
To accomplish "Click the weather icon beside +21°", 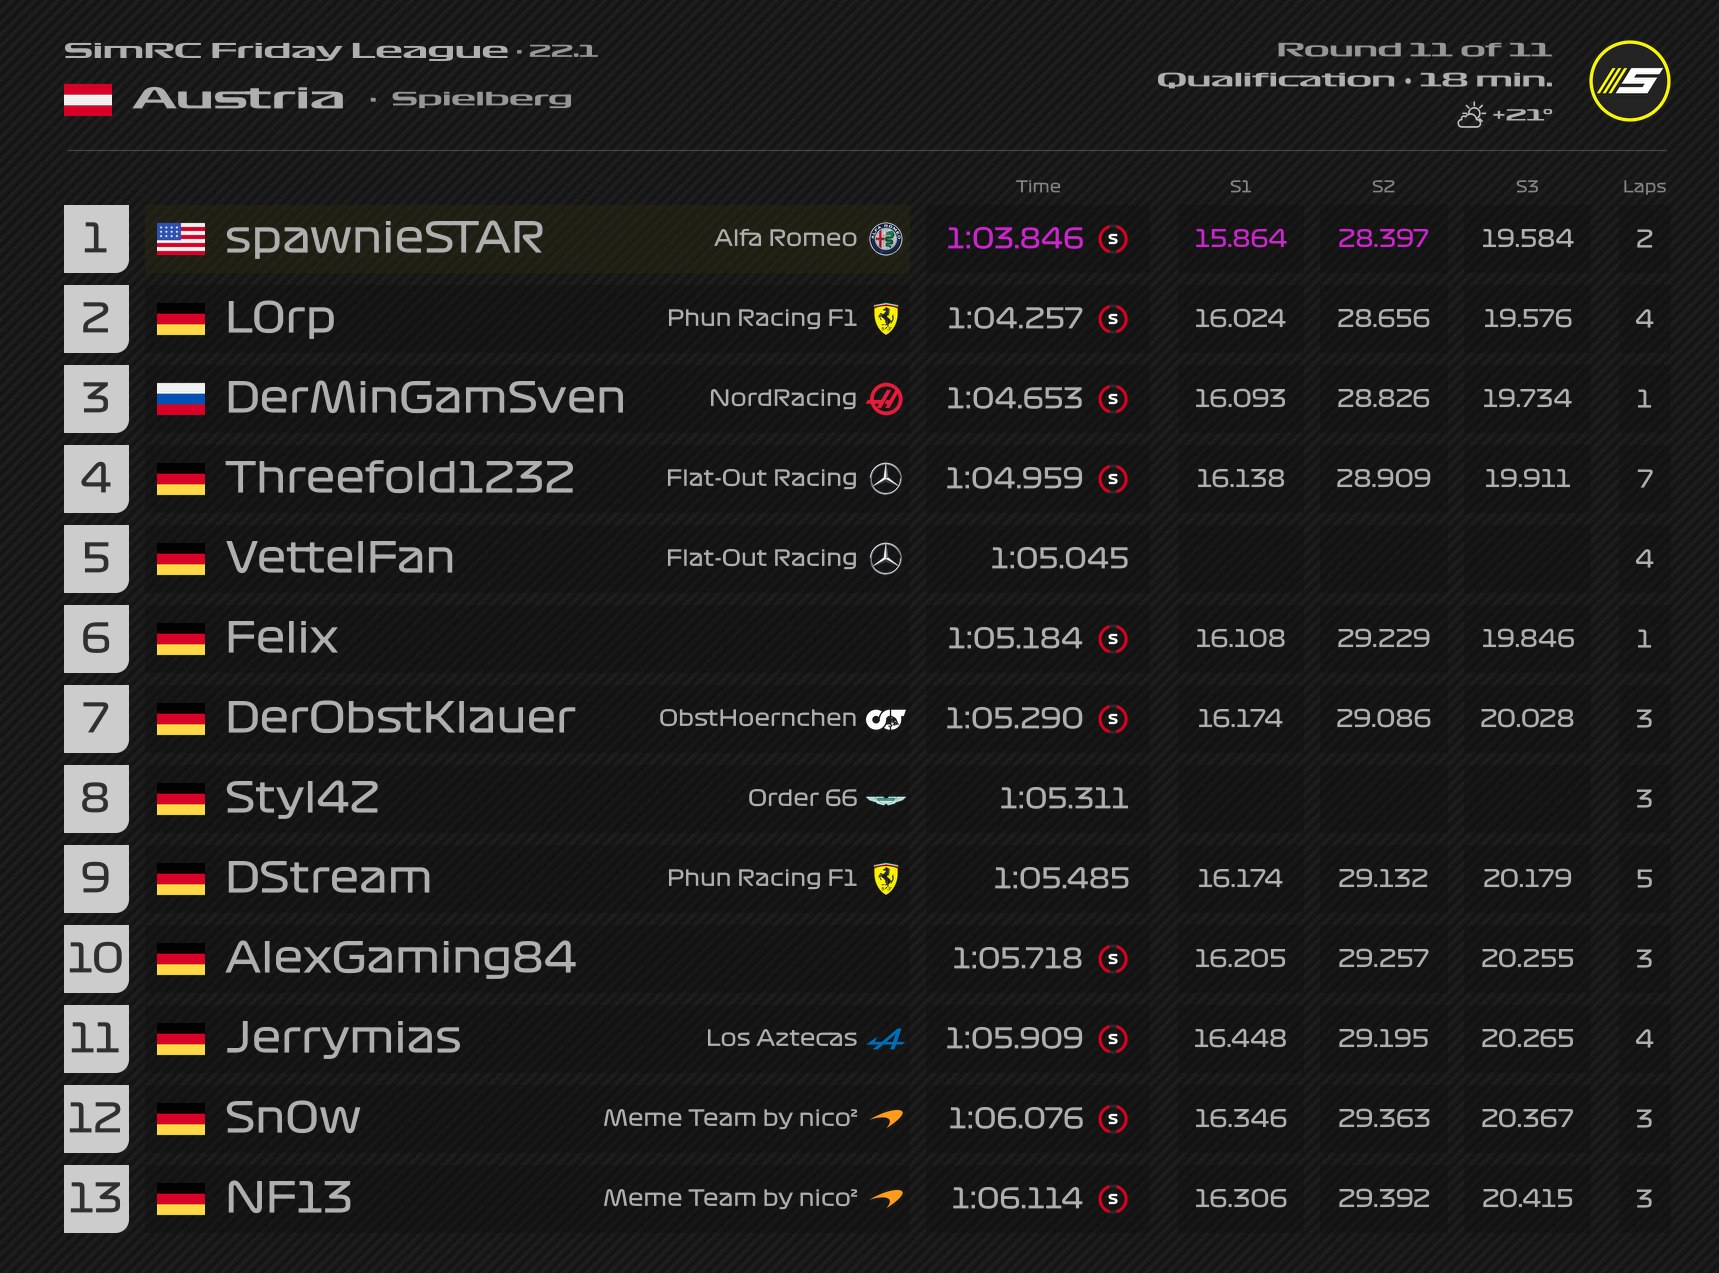I will [x=1471, y=116].
